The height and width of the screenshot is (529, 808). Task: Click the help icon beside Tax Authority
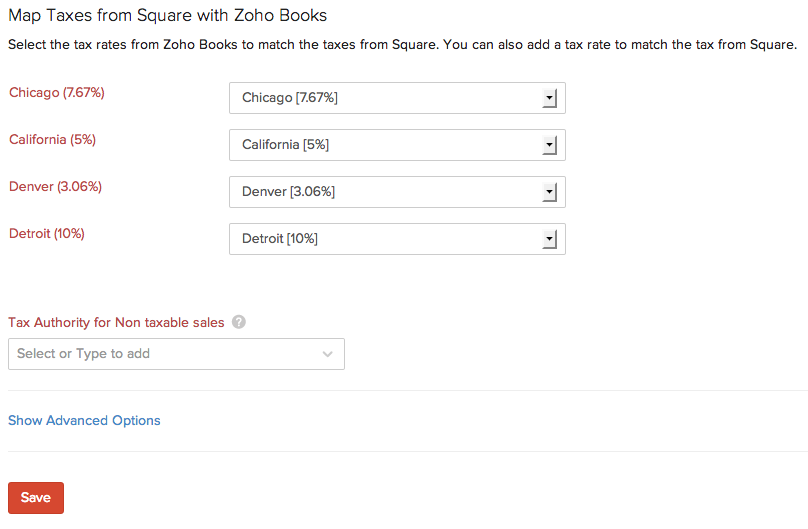coord(239,323)
